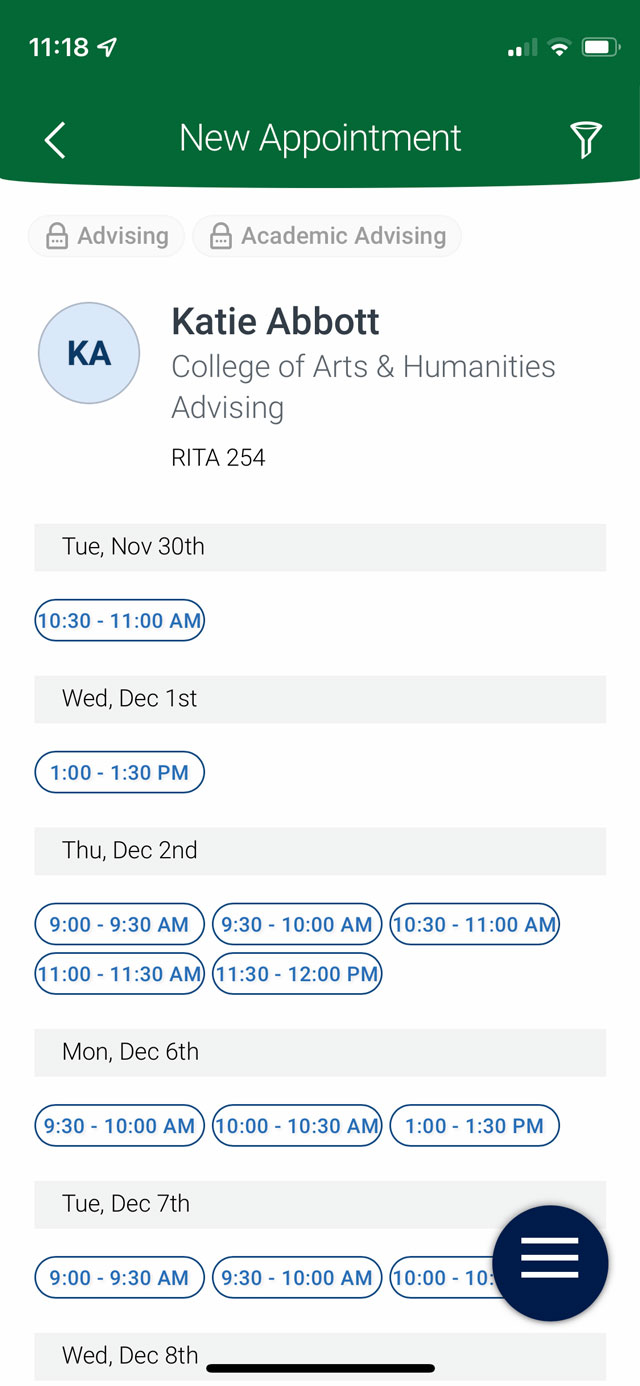640x1386 pixels.
Task: Open the filter funnel icon
Action: (x=587, y=140)
